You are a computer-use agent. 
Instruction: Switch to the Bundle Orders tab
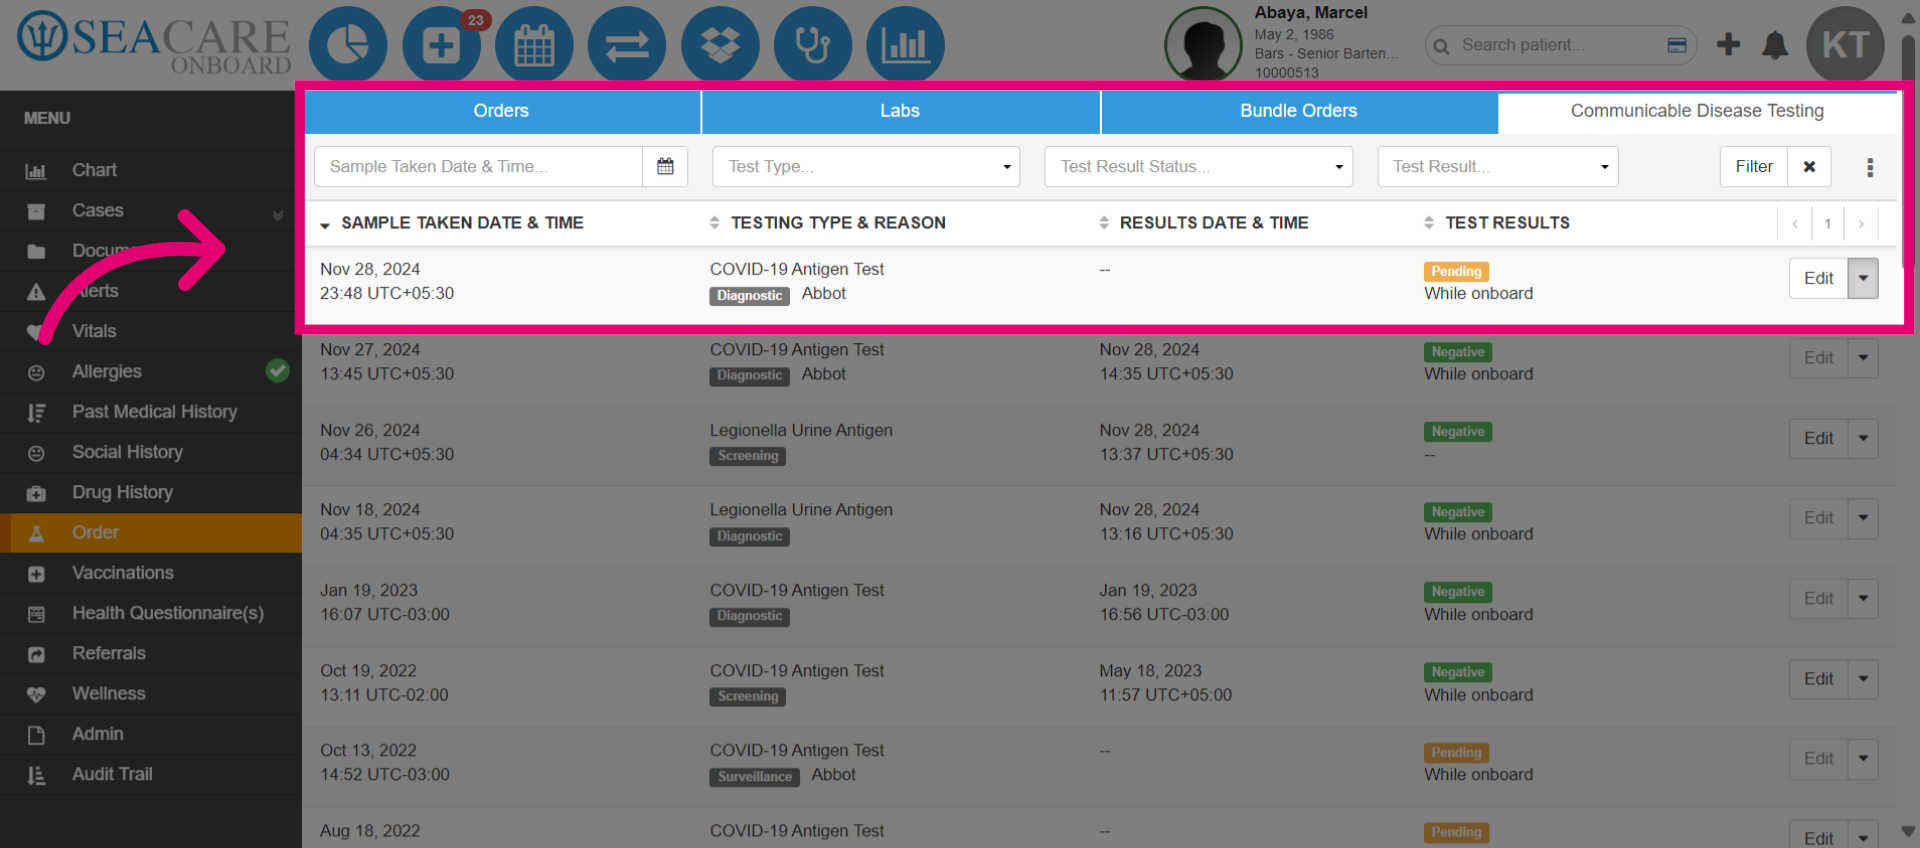pyautogui.click(x=1298, y=111)
